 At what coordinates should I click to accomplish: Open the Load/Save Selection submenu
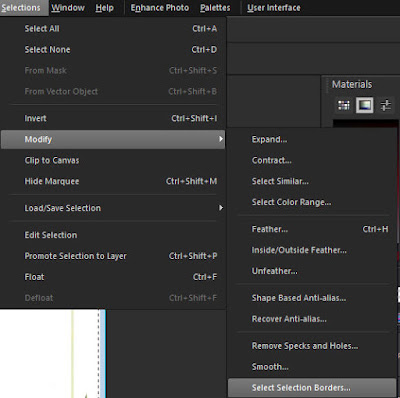tap(113, 208)
